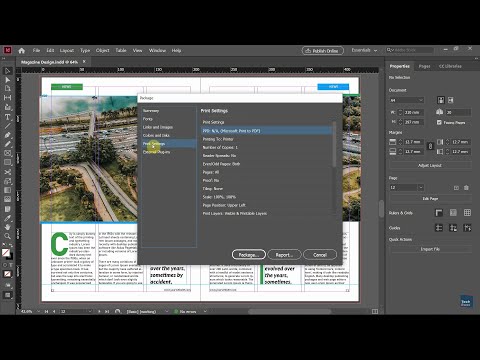Open the Object menu
The height and width of the screenshot is (360, 480).
click(x=102, y=50)
